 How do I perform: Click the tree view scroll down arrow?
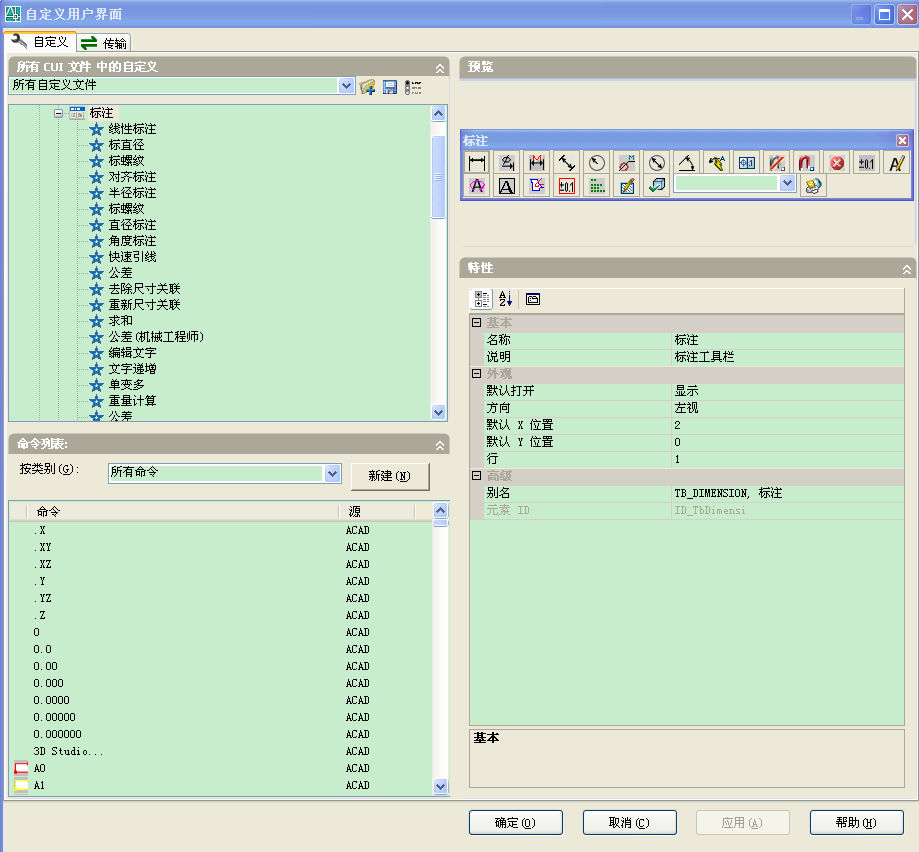pyautogui.click(x=438, y=412)
